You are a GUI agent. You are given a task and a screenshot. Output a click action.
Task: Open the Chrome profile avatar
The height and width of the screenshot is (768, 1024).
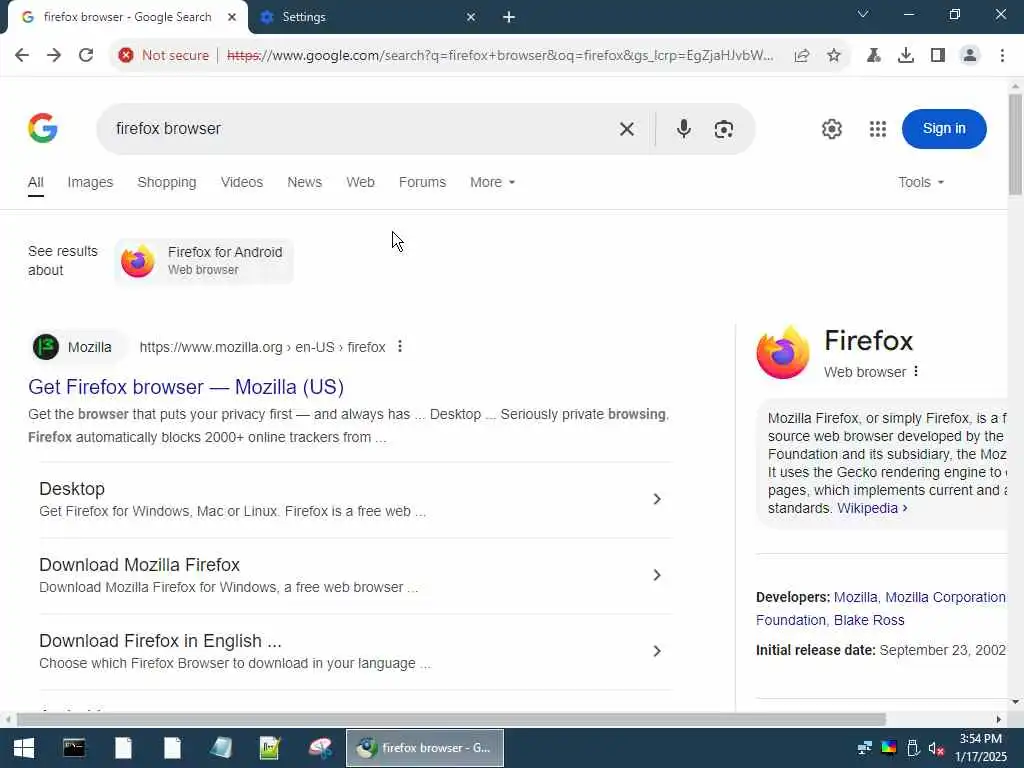(970, 56)
